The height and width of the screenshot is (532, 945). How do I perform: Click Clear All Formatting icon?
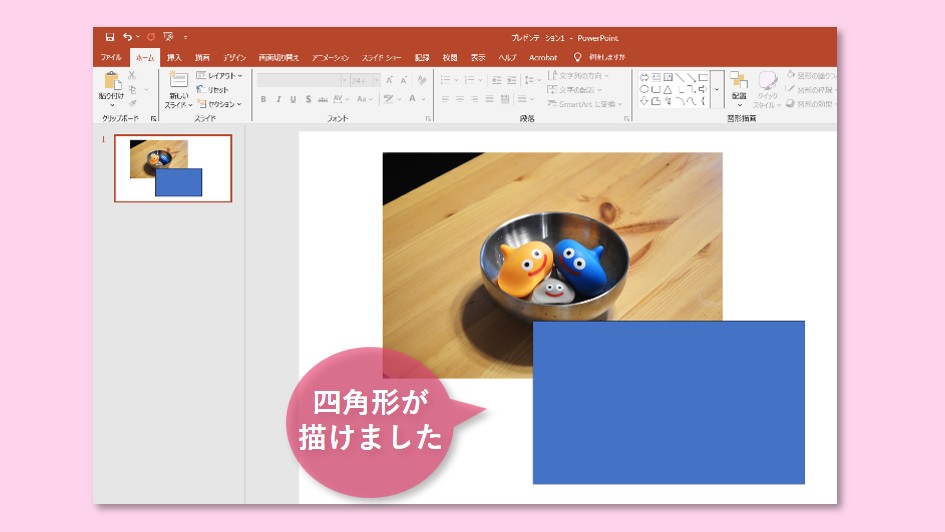point(422,80)
